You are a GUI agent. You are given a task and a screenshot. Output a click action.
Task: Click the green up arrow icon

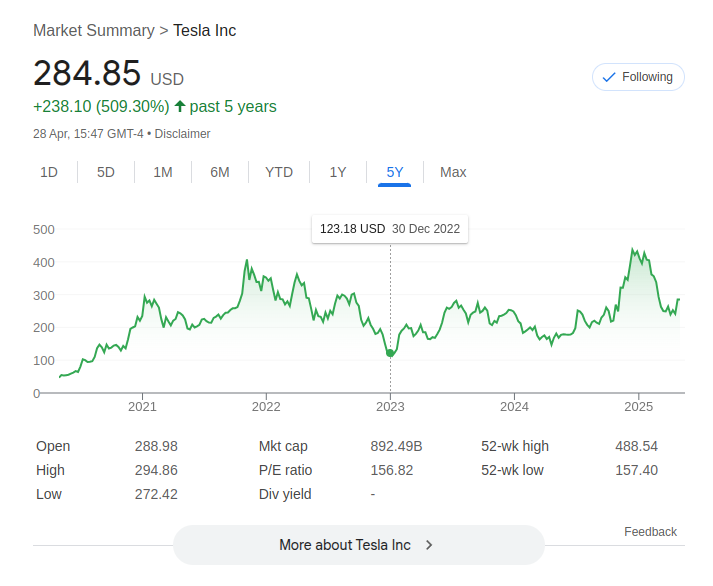tap(180, 106)
